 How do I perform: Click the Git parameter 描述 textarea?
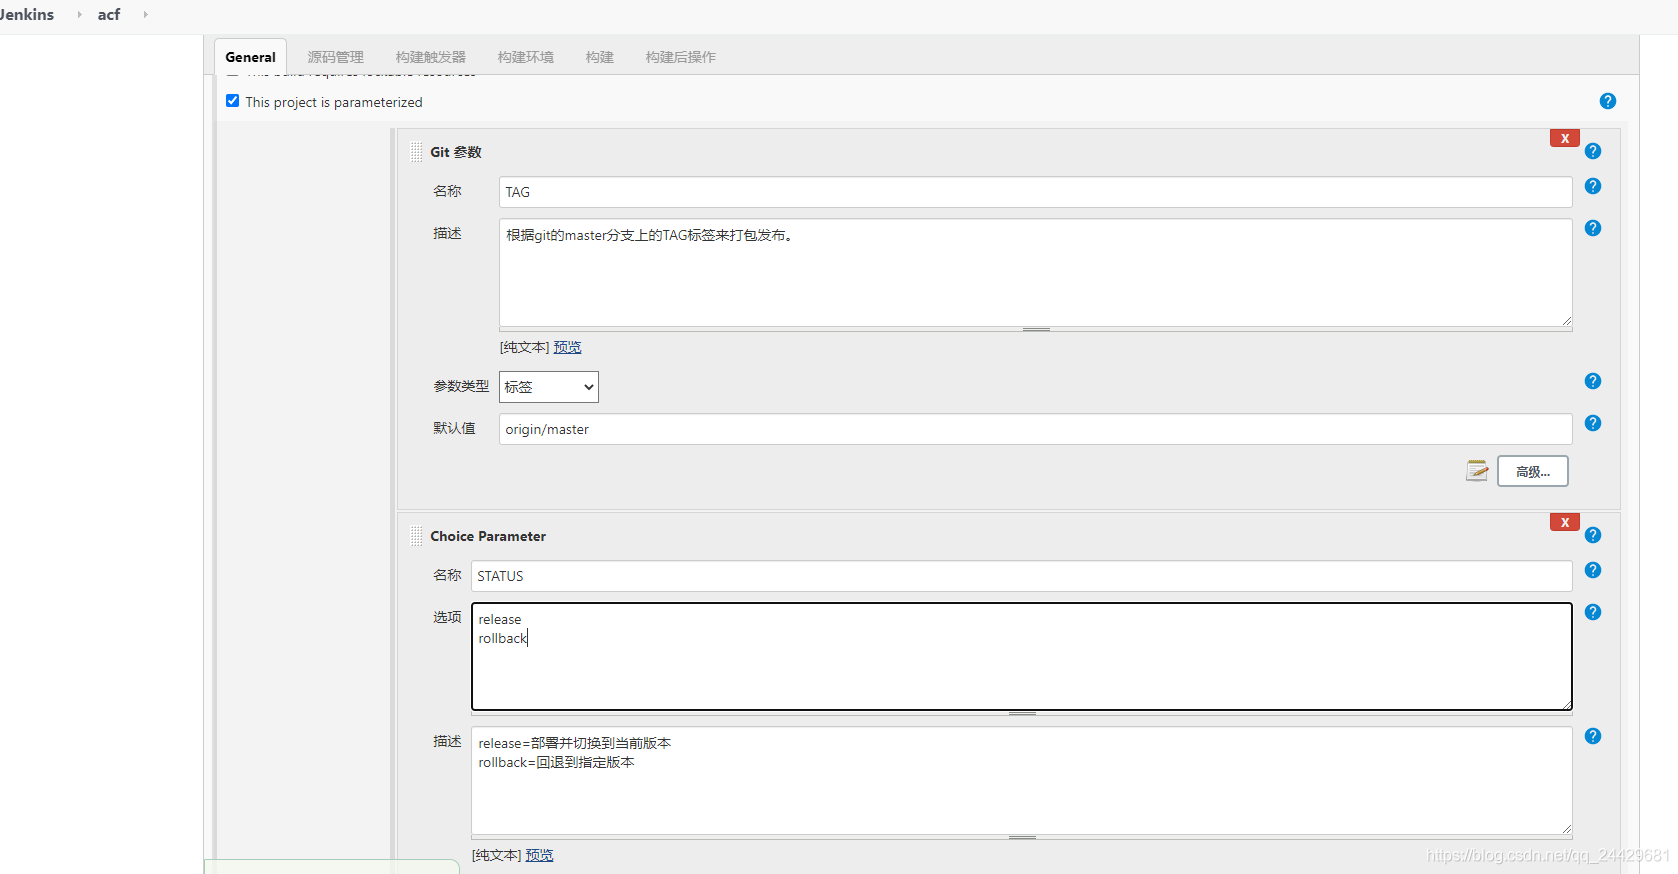click(x=1035, y=273)
